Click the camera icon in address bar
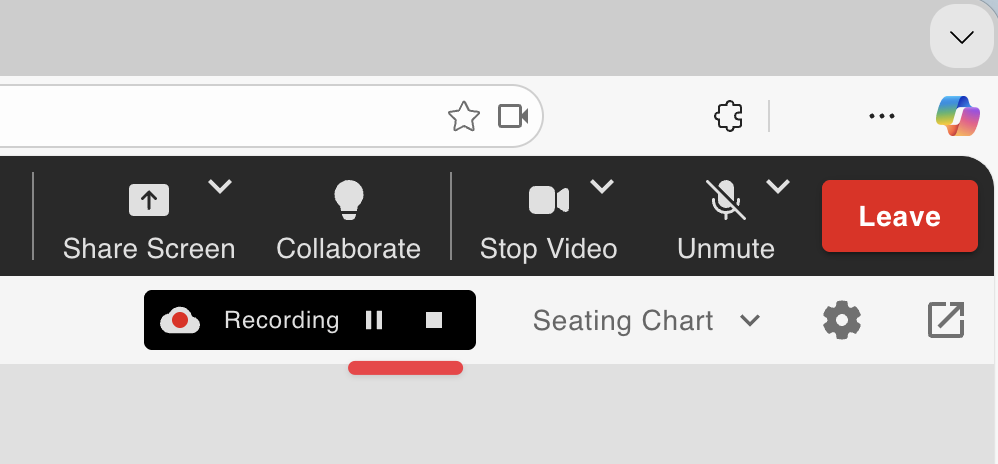The height and width of the screenshot is (464, 998). click(x=513, y=117)
